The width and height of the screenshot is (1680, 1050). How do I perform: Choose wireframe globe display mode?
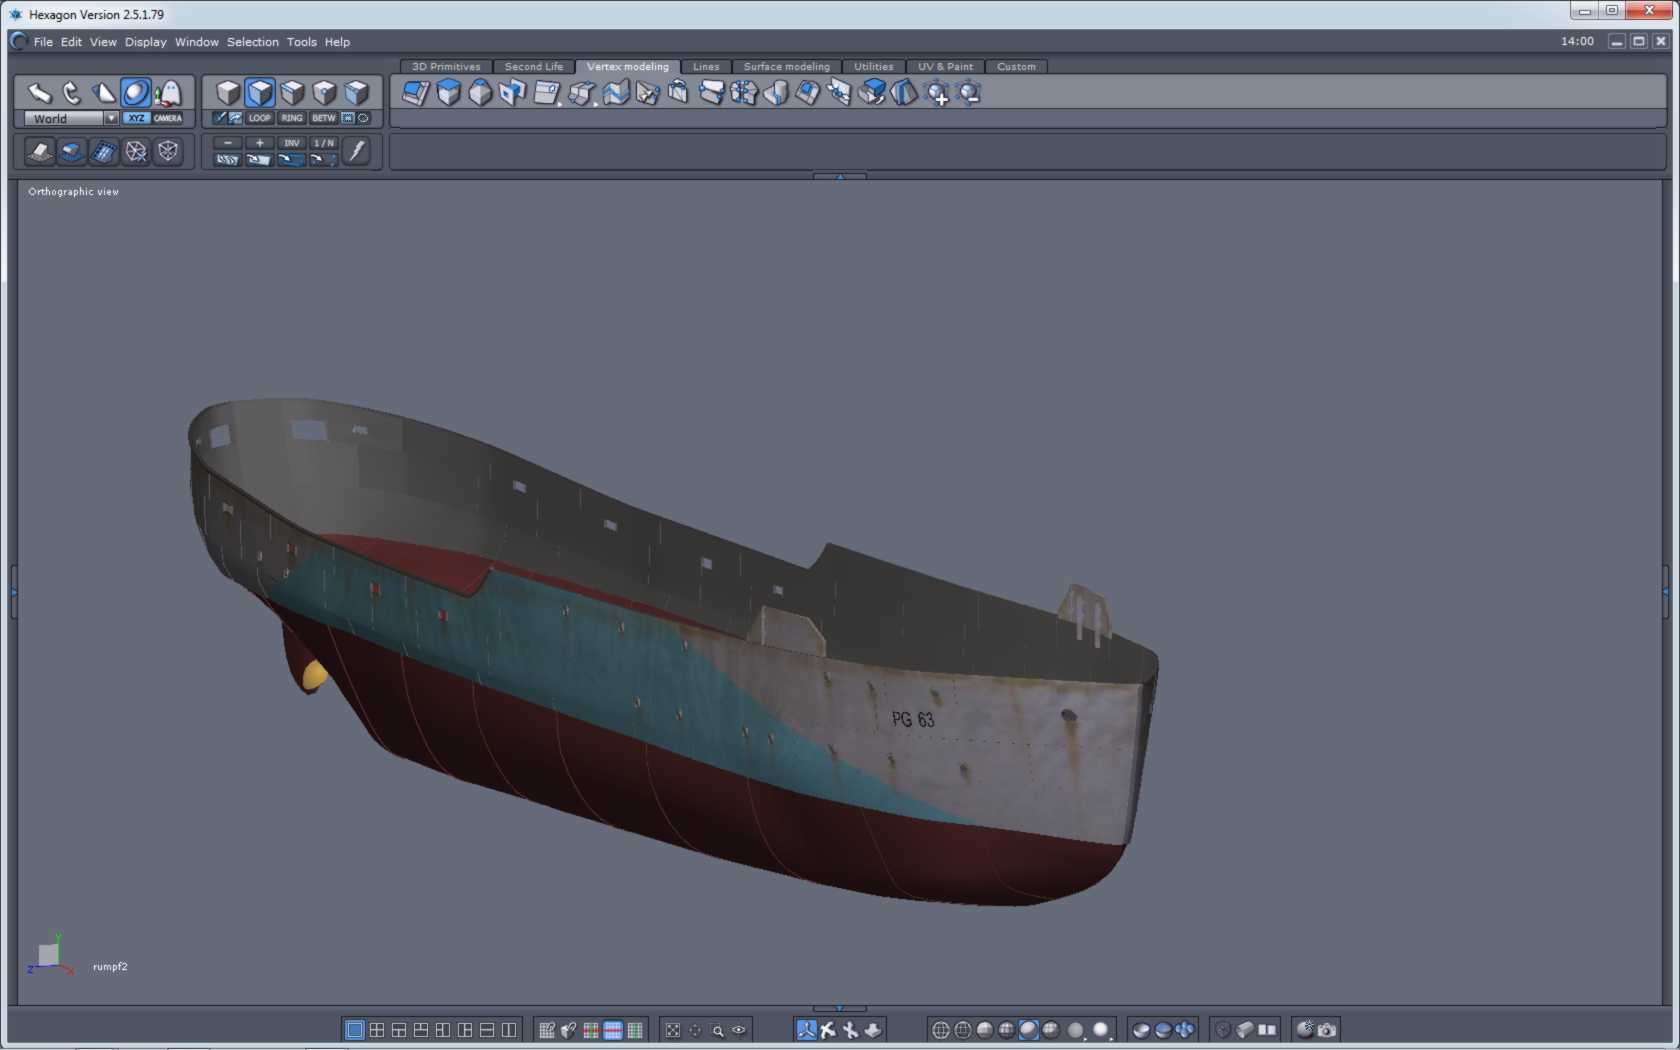[x=940, y=1030]
